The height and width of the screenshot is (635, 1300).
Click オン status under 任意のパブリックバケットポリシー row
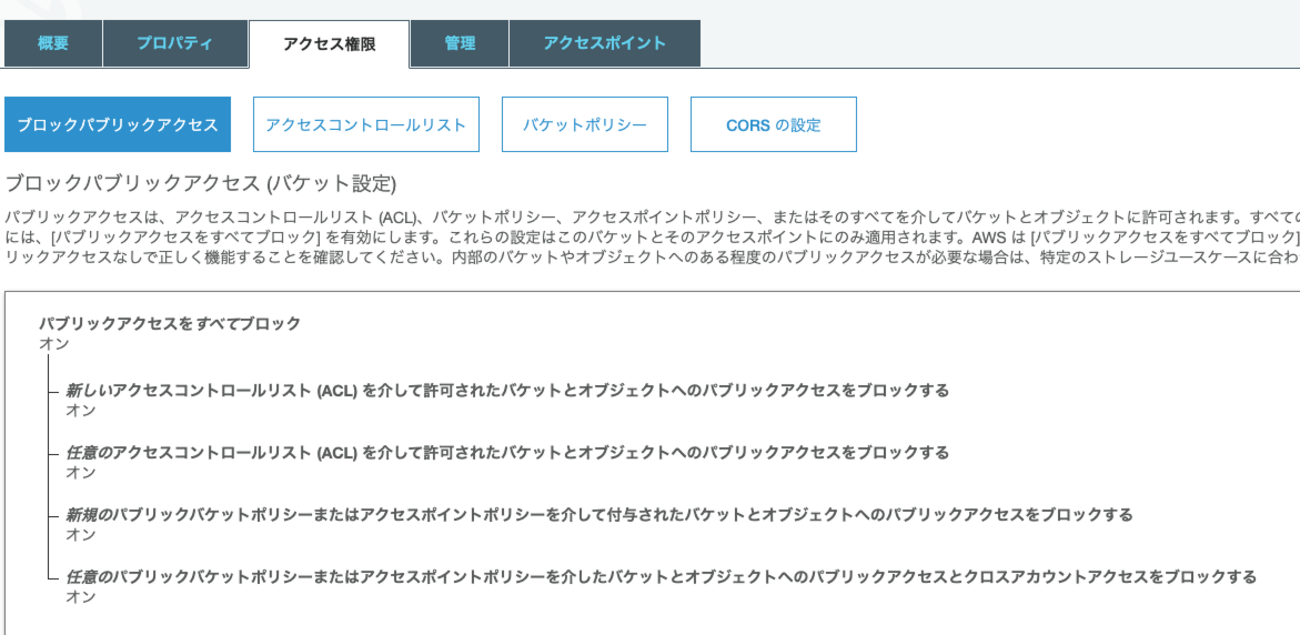[x=81, y=597]
